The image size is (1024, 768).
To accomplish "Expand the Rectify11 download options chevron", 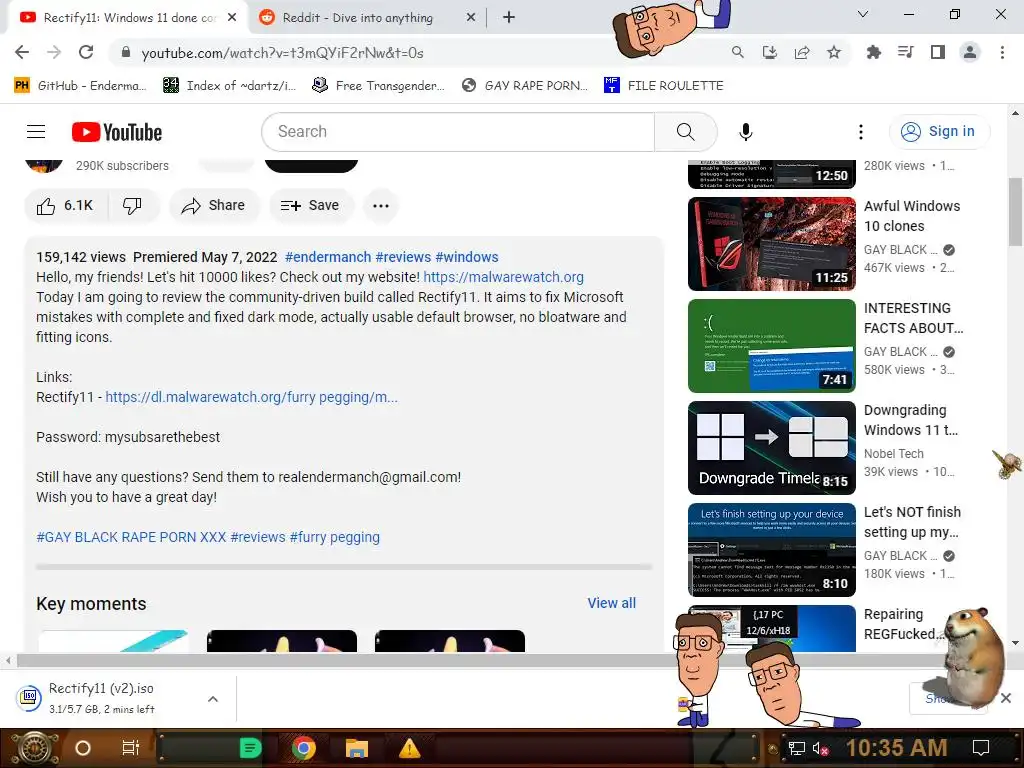I will (x=213, y=699).
